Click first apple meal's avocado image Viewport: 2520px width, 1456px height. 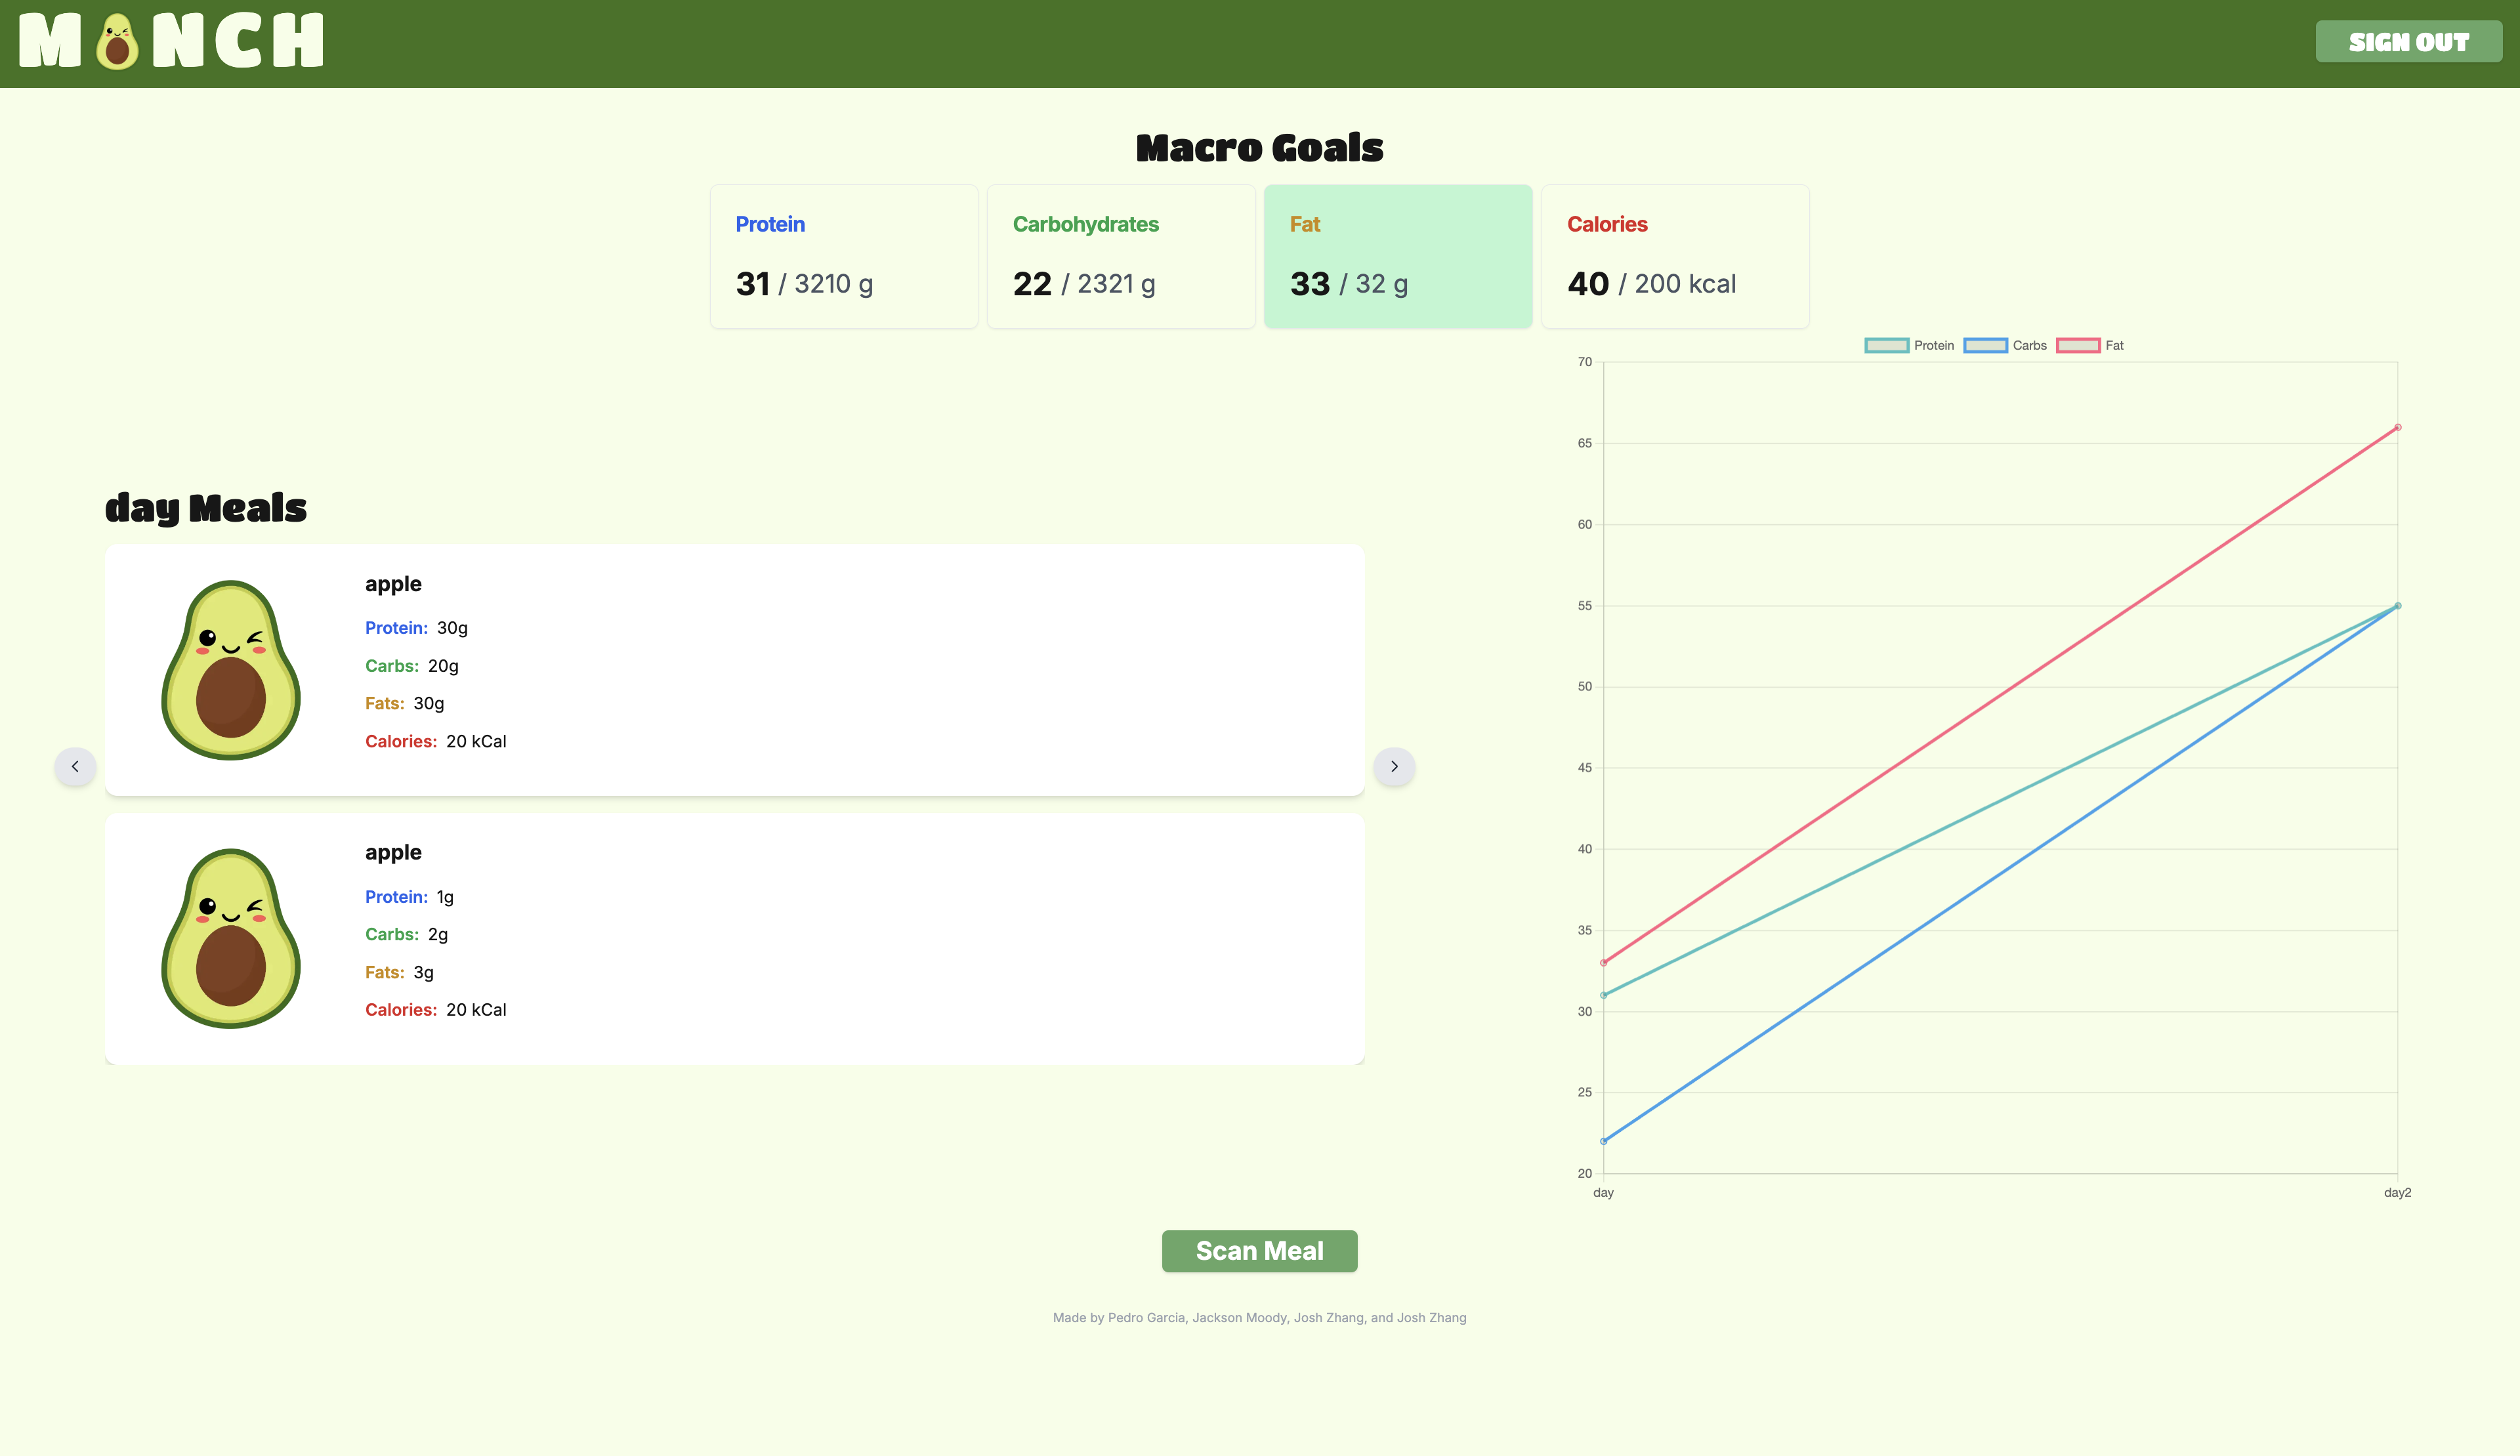pyautogui.click(x=231, y=670)
